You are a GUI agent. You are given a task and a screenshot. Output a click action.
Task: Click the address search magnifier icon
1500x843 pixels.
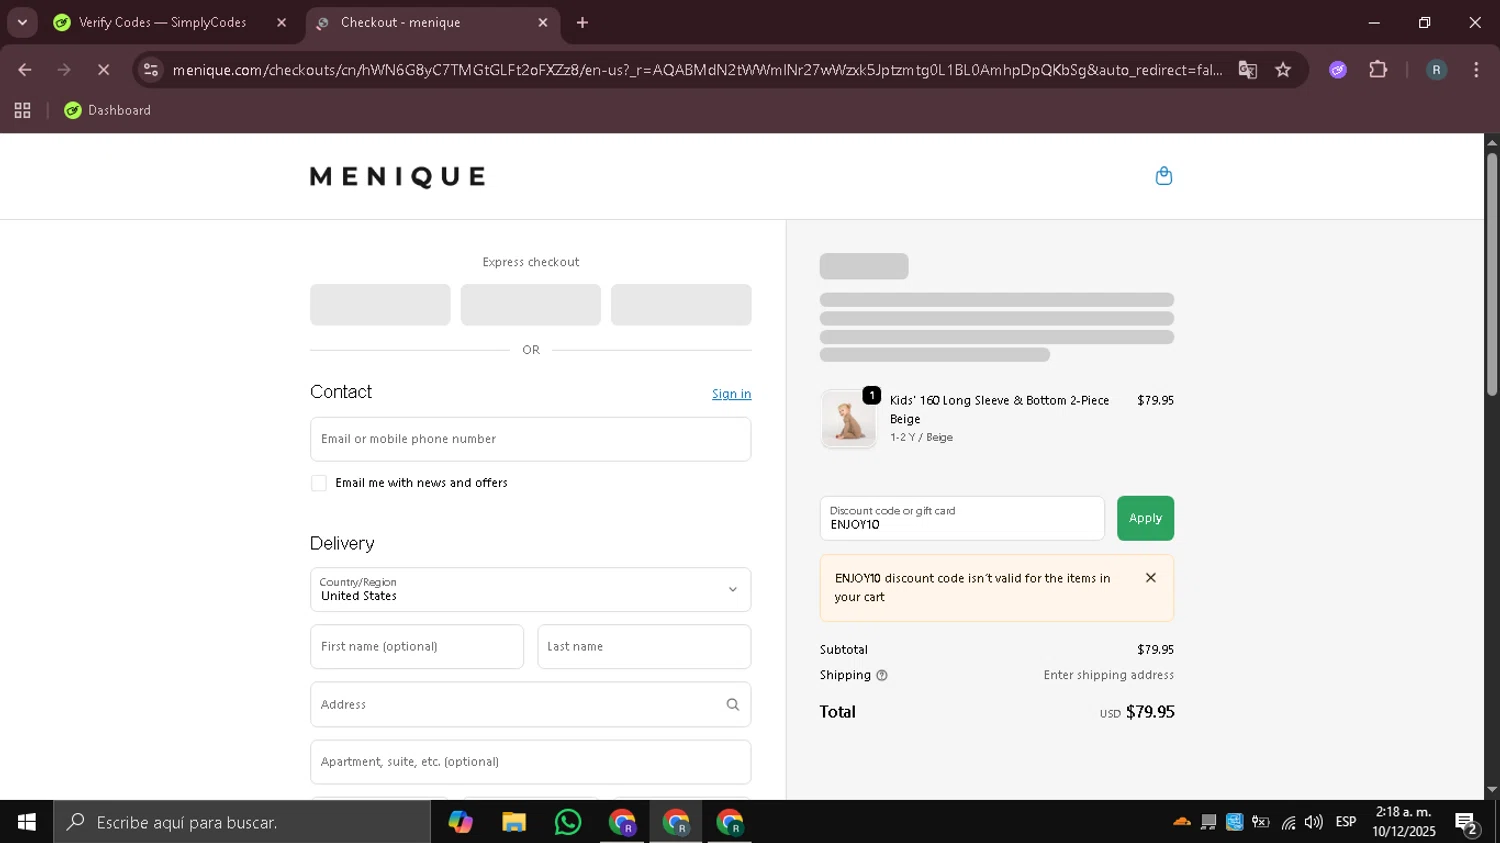(x=733, y=705)
